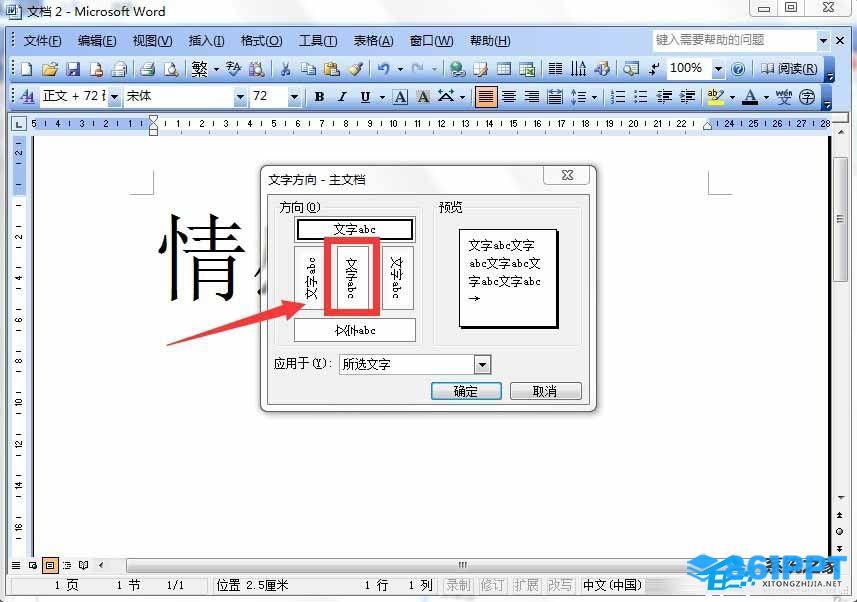The width and height of the screenshot is (857, 602).
Task: Open the font size dropdown 72
Action: (294, 97)
